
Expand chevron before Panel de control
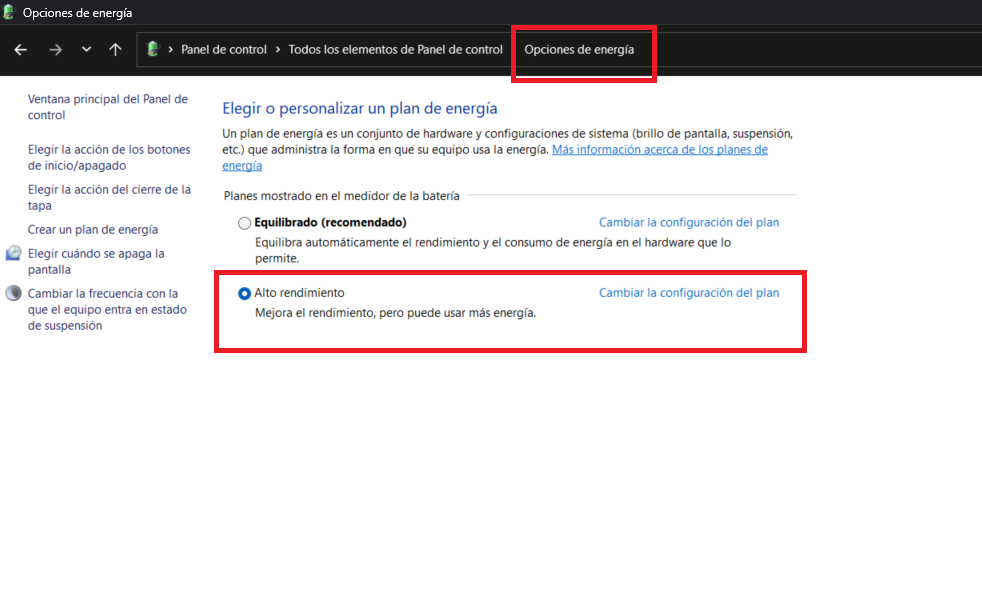click(x=170, y=49)
